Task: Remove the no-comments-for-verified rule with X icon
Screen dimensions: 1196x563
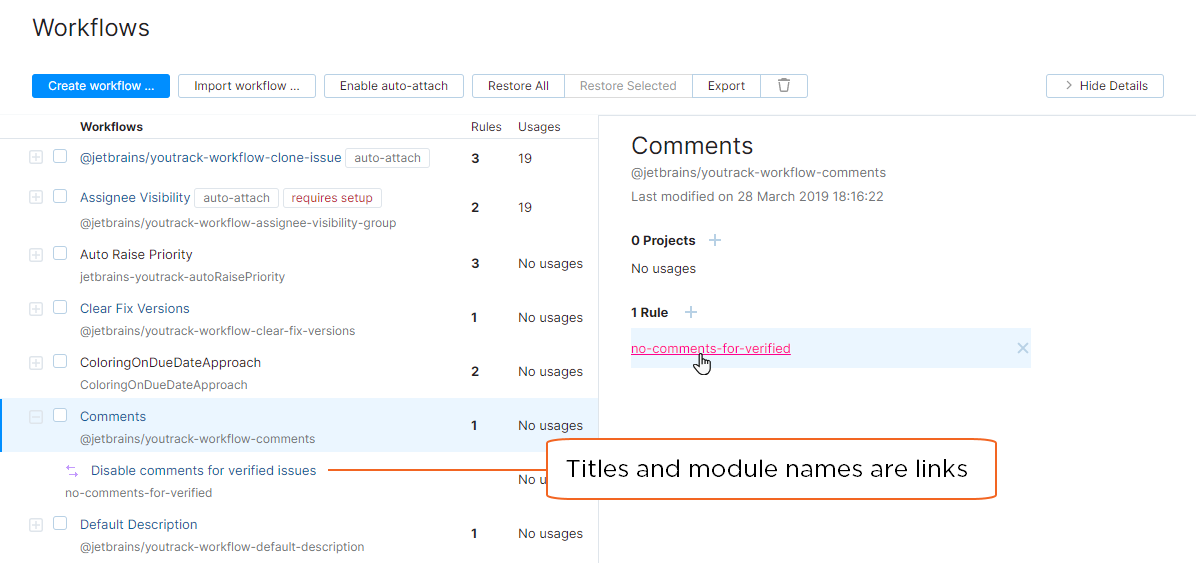Action: (1022, 348)
